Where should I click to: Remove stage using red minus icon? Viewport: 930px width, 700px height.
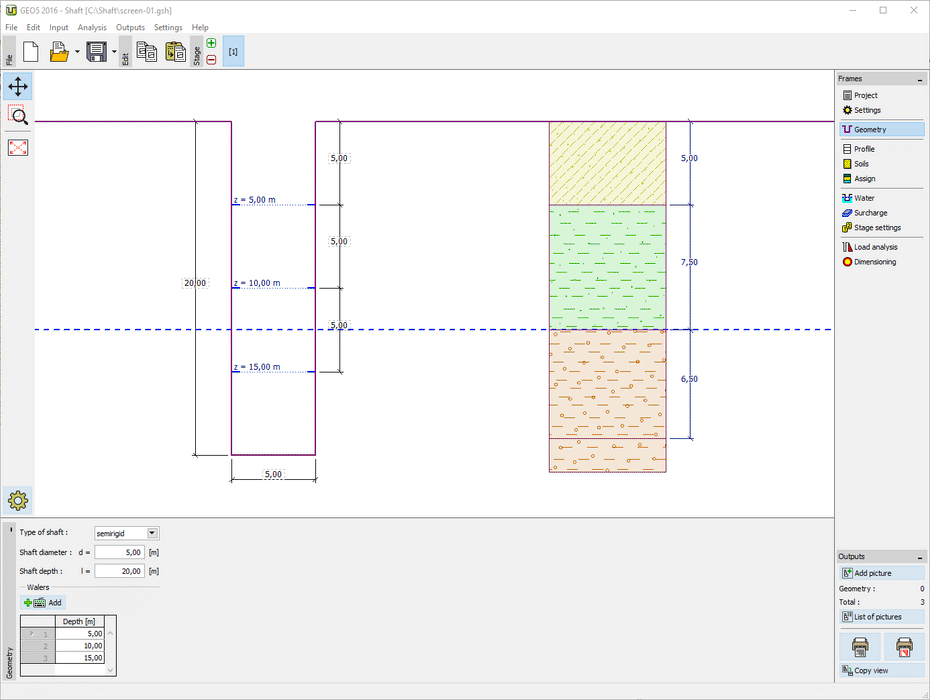coord(211,59)
